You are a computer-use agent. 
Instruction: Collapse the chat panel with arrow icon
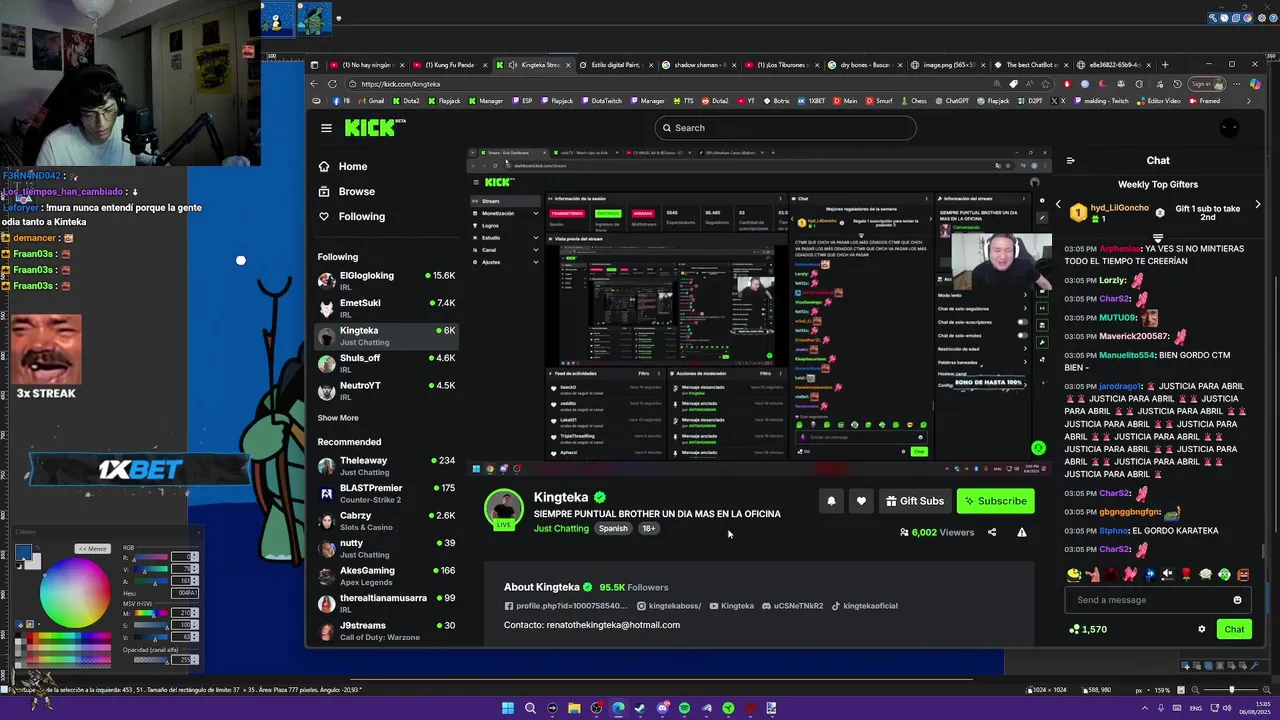(1070, 160)
